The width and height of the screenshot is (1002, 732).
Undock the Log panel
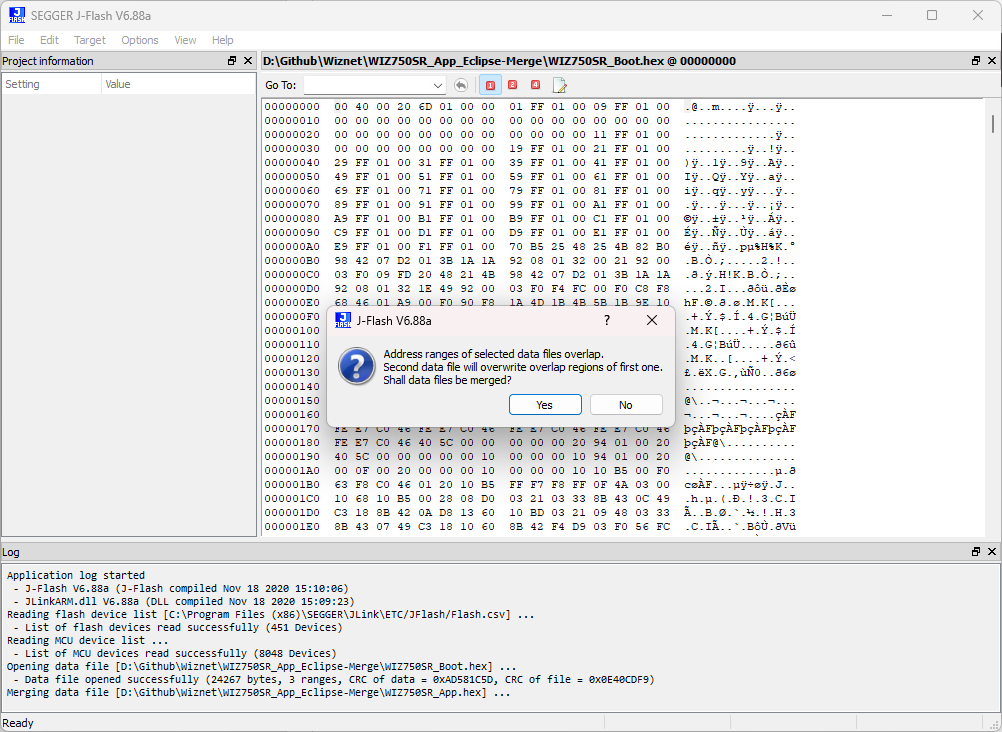[976, 552]
